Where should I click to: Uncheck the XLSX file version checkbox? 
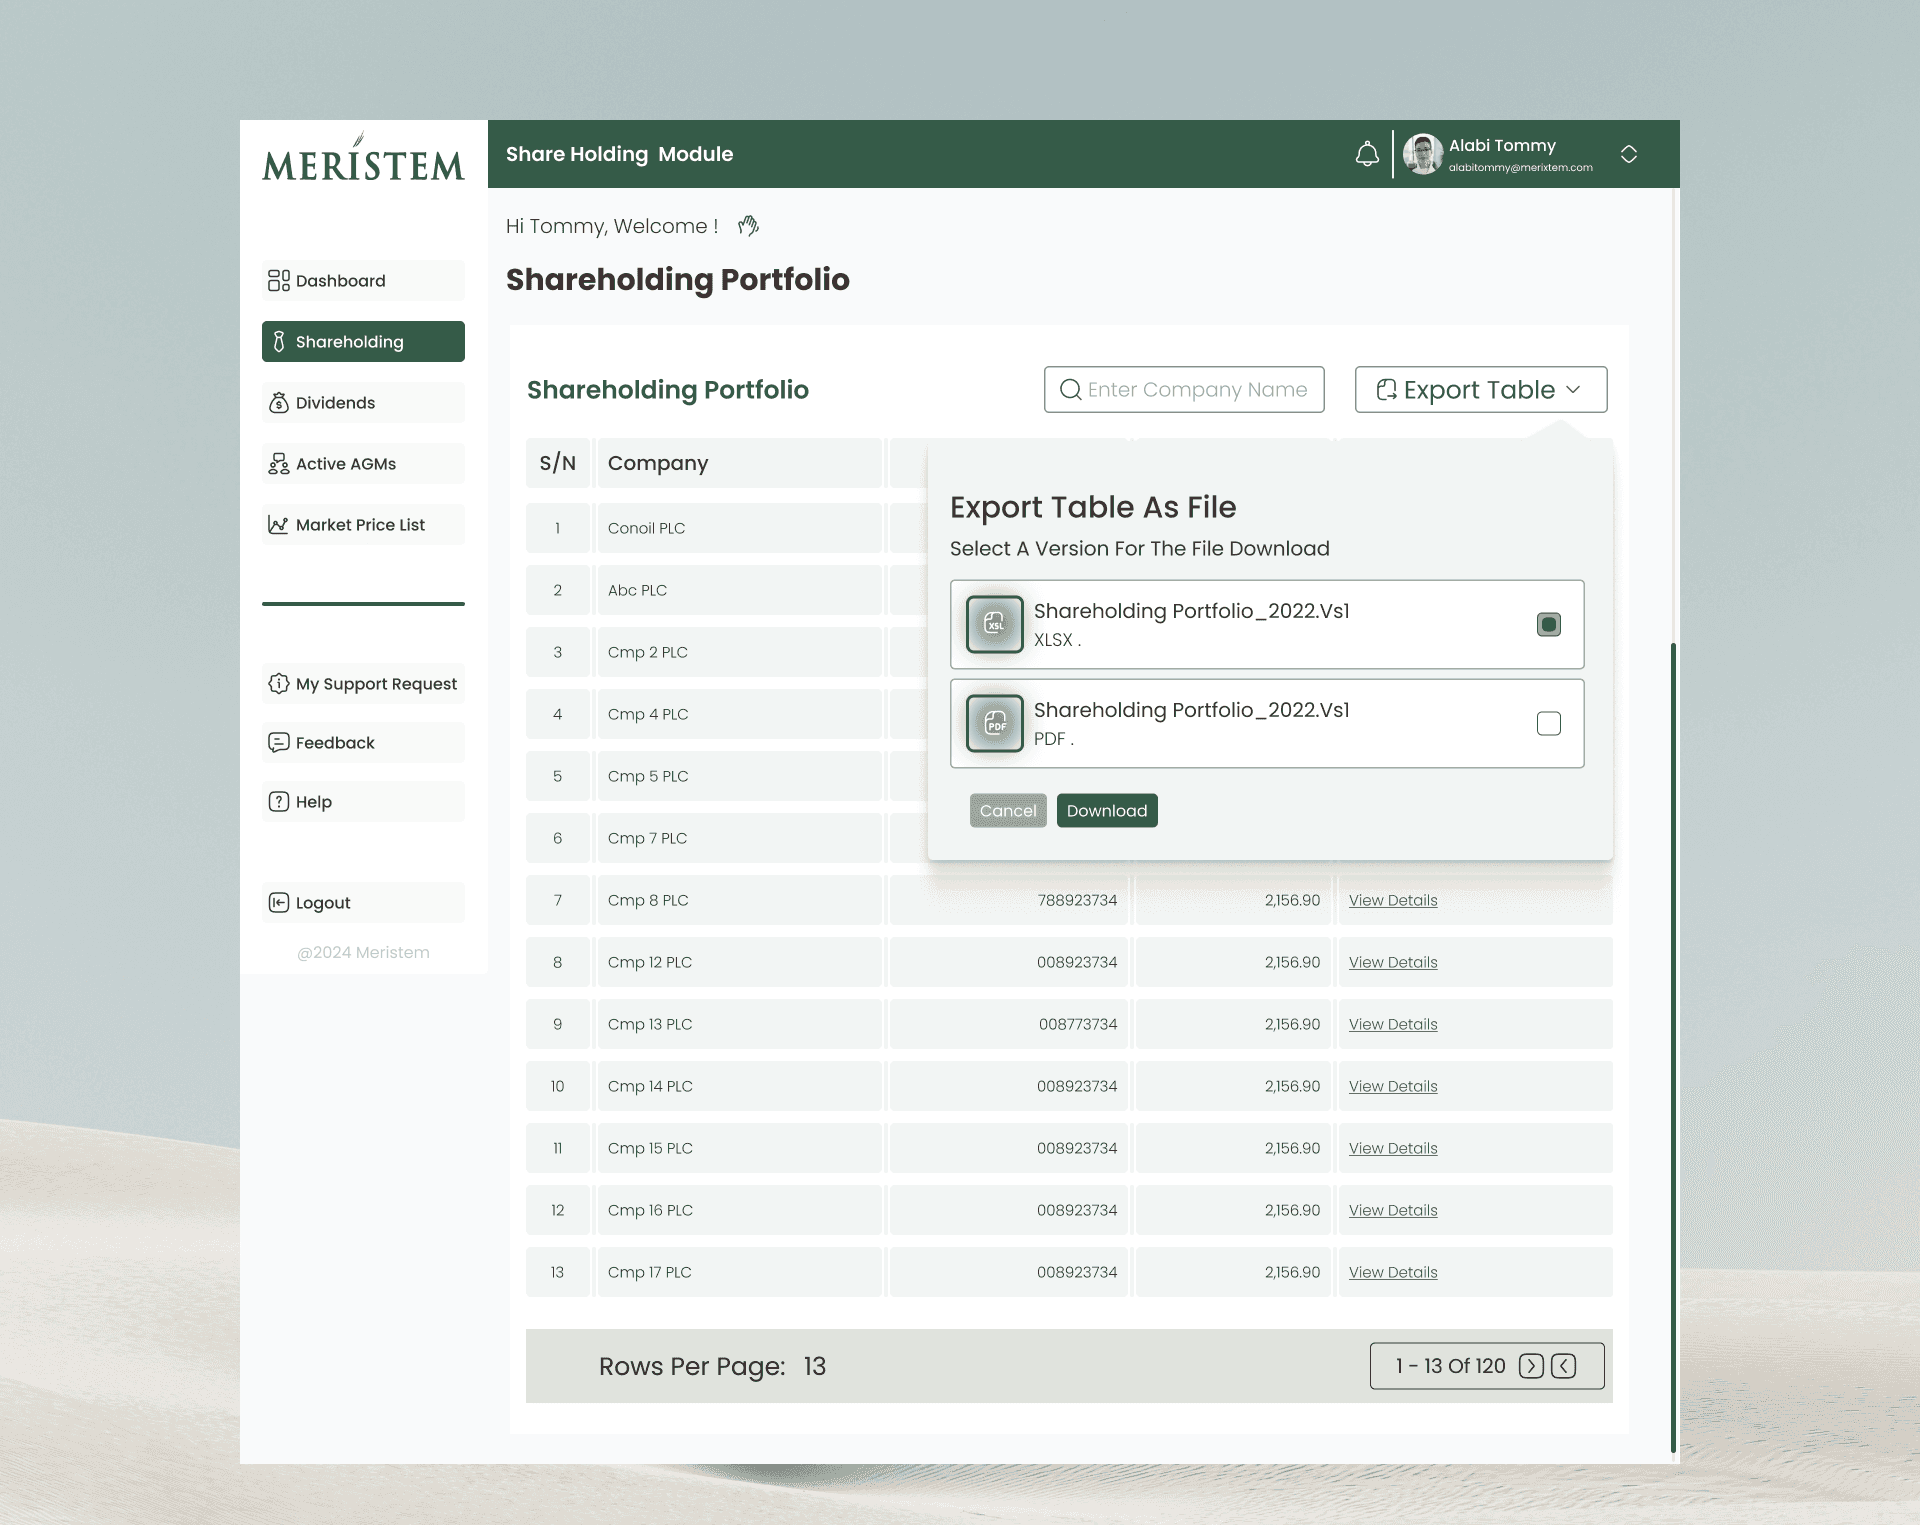[x=1548, y=625]
